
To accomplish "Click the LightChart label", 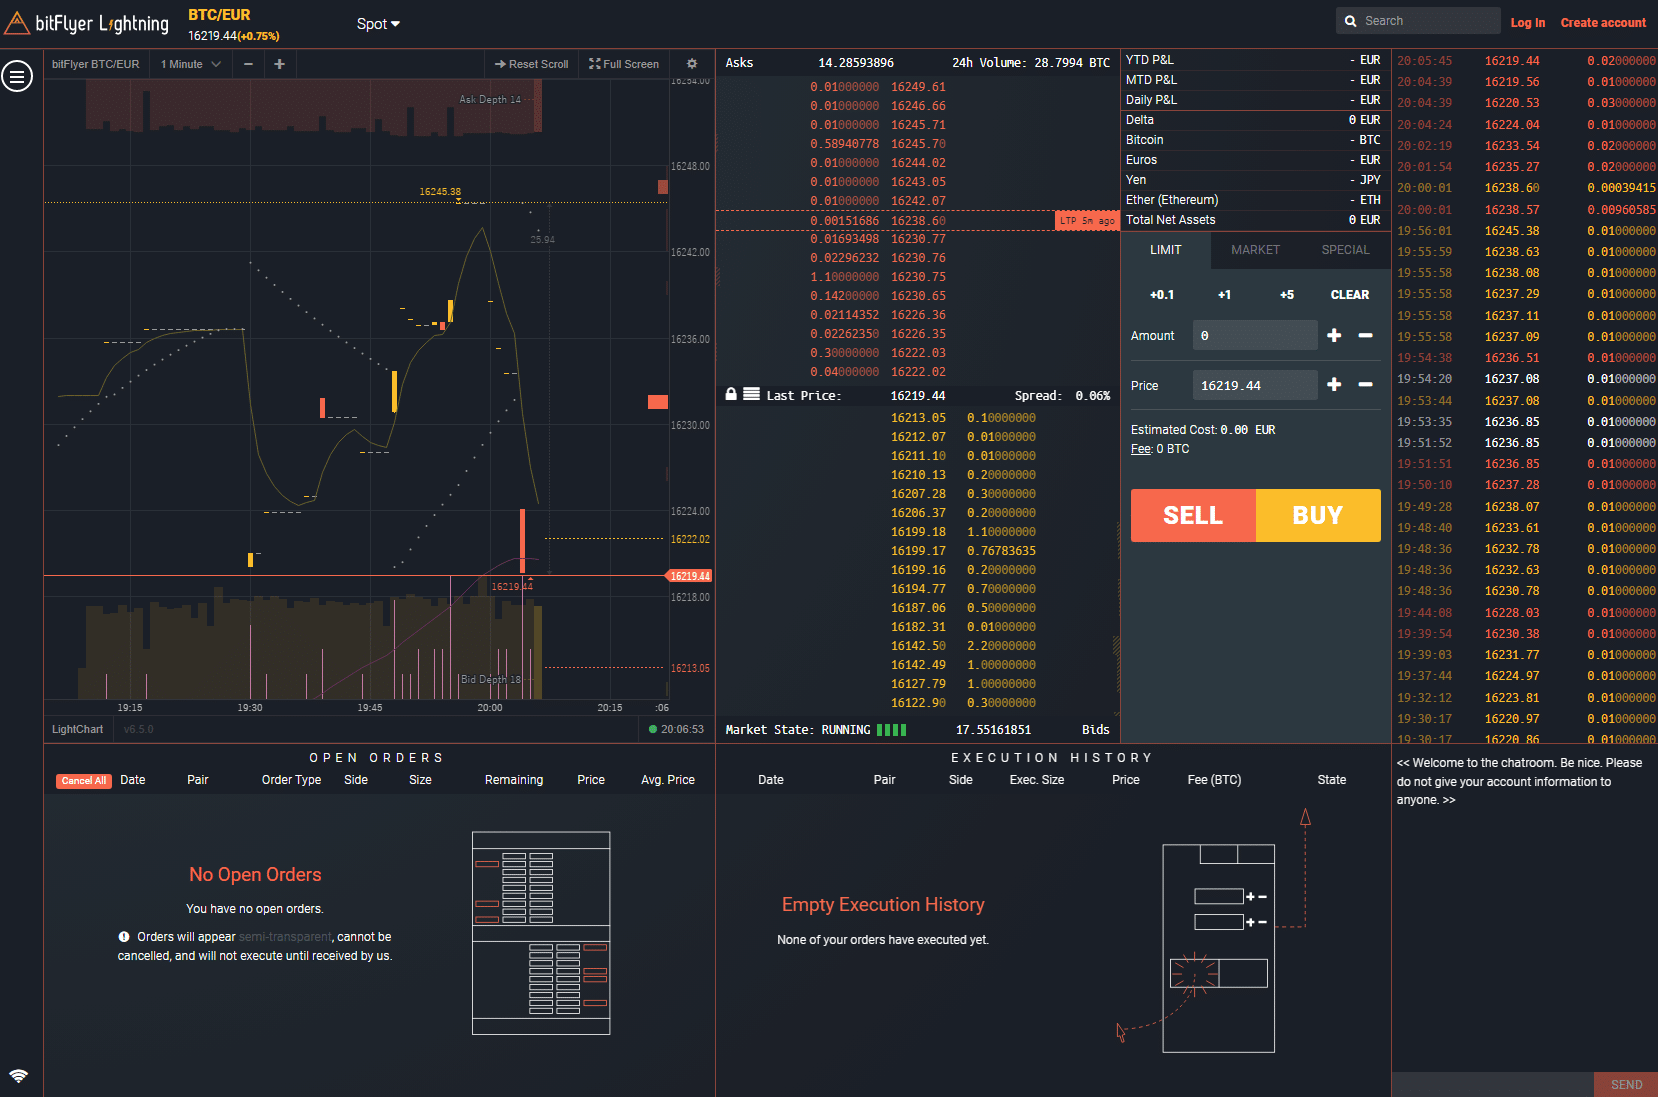I will click(77, 729).
